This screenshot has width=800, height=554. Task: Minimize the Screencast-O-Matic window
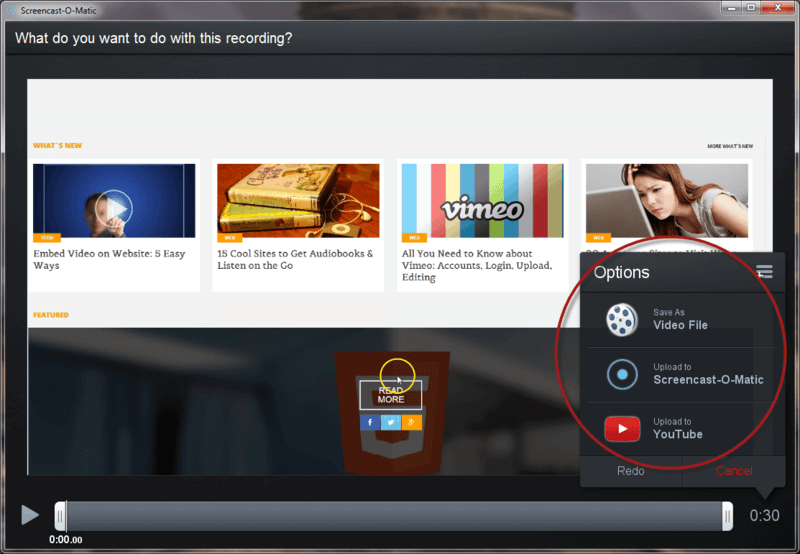[732, 8]
